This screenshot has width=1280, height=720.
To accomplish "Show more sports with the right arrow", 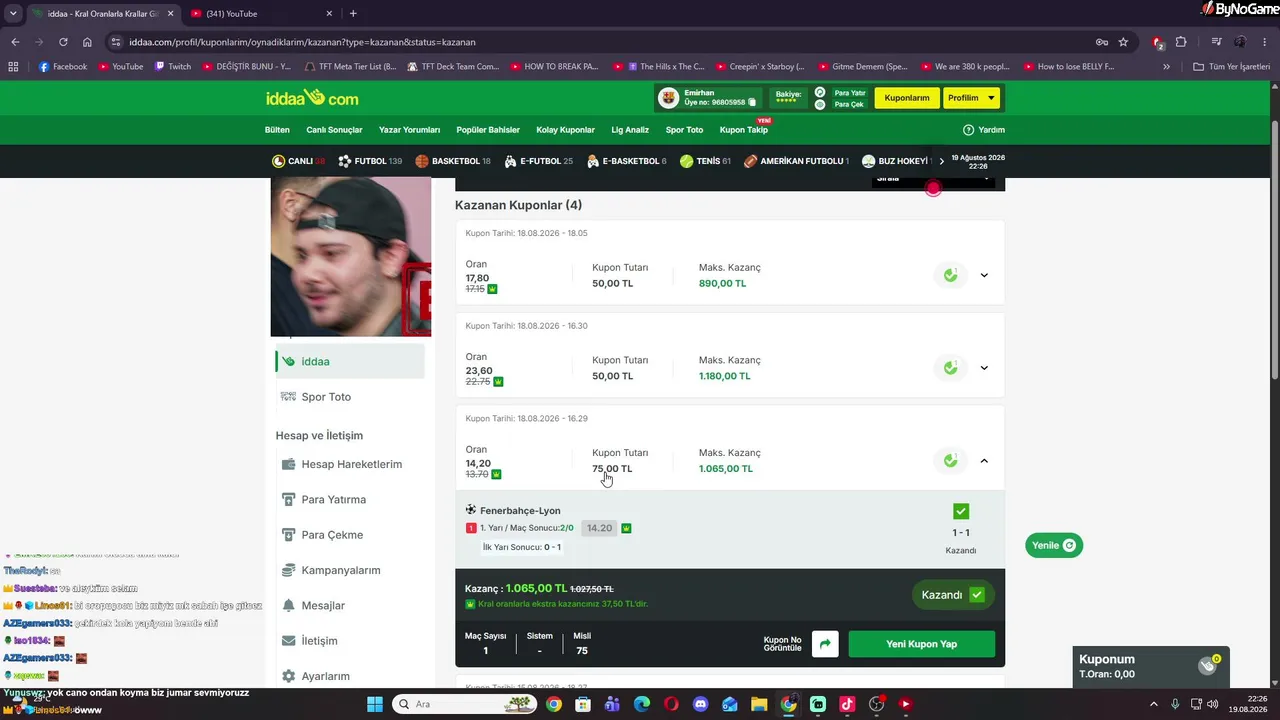I will tap(941, 161).
